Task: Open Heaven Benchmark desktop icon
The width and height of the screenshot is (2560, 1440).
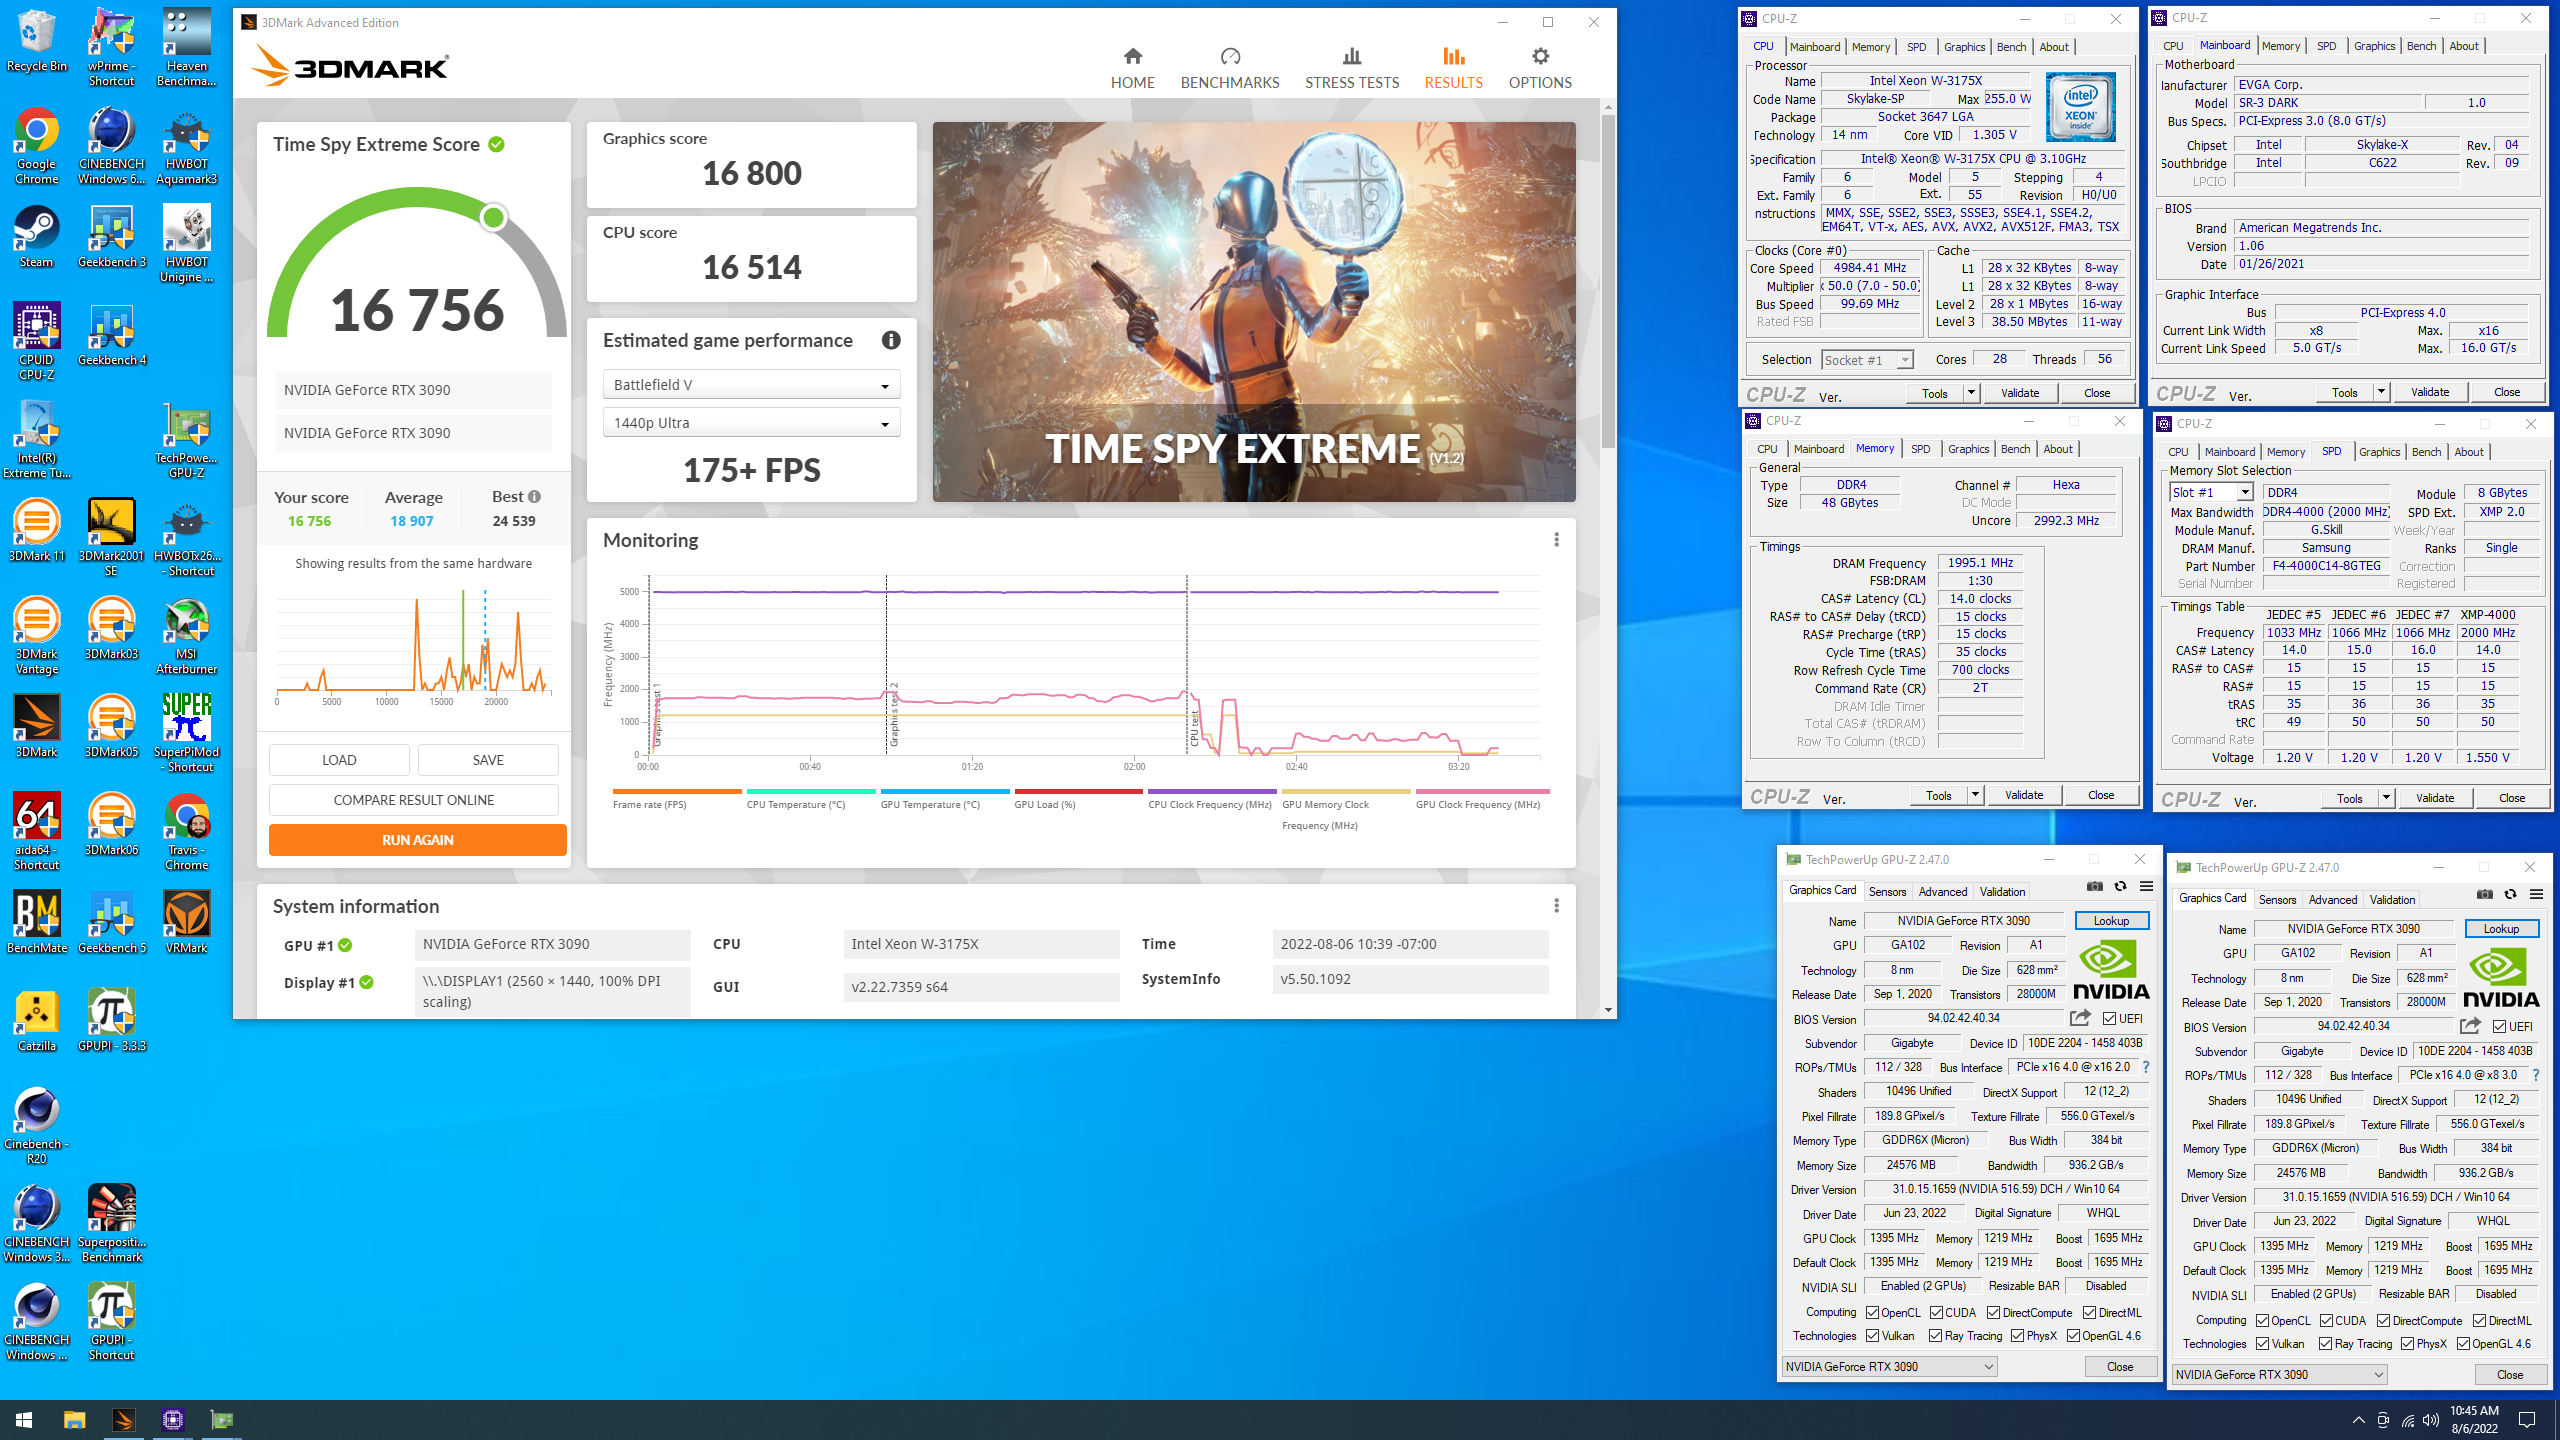Action: (186, 48)
